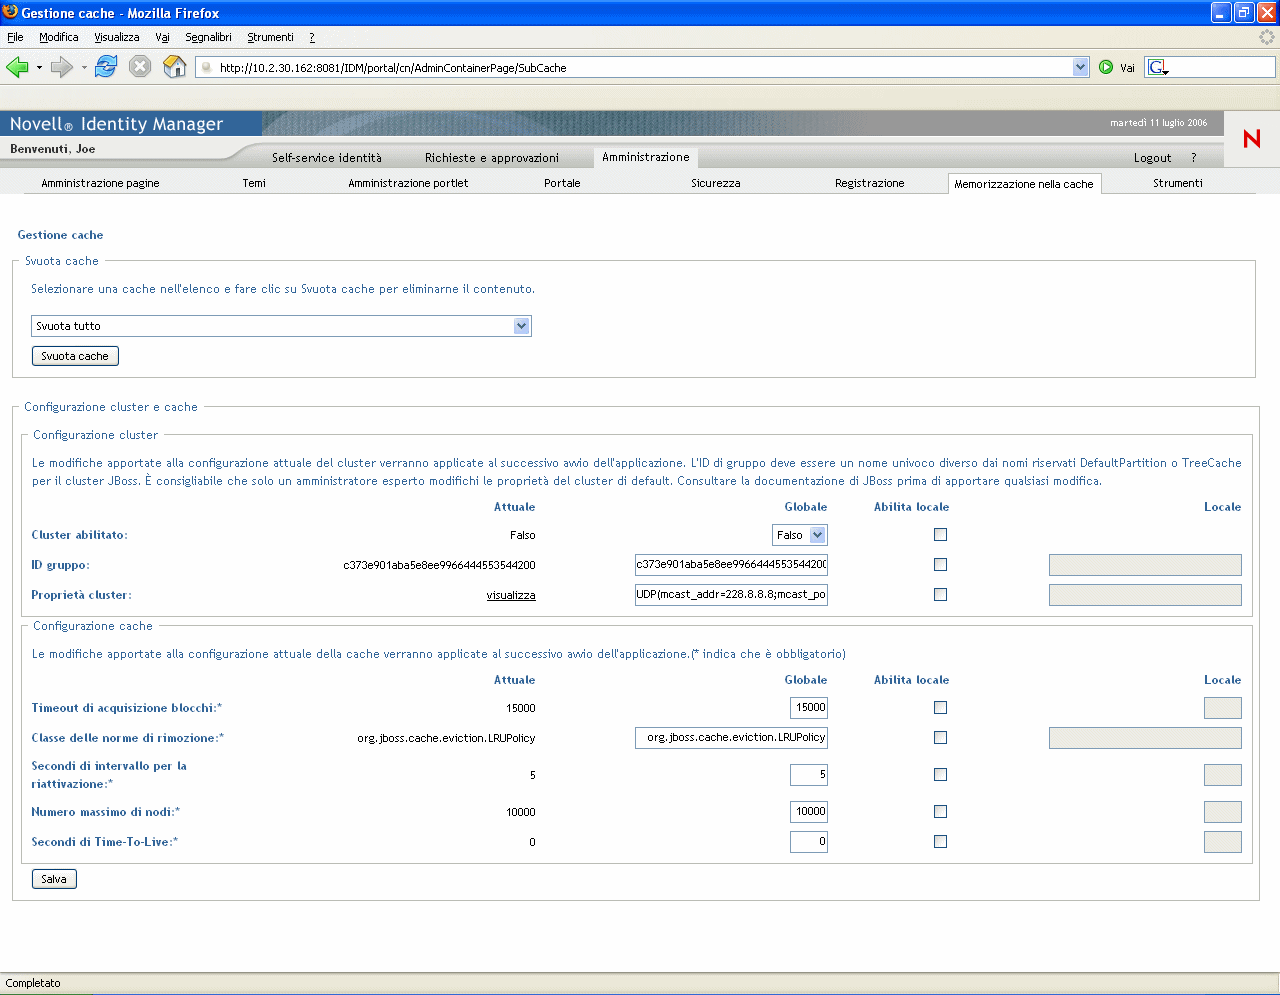Click the global Timeout di acquisizione blocchi field
Screen dimensions: 1280x995
pyautogui.click(x=809, y=708)
